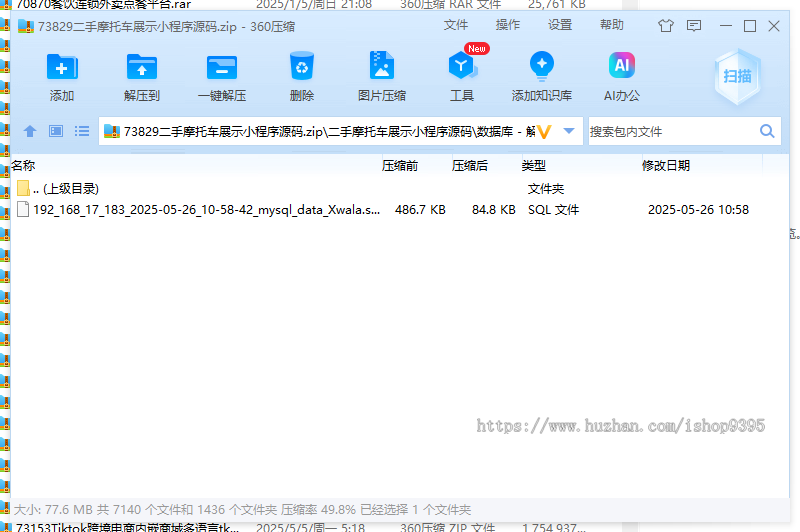Click the 文件夹 type cell of parent directory
The image size is (800, 532).
click(x=545, y=189)
